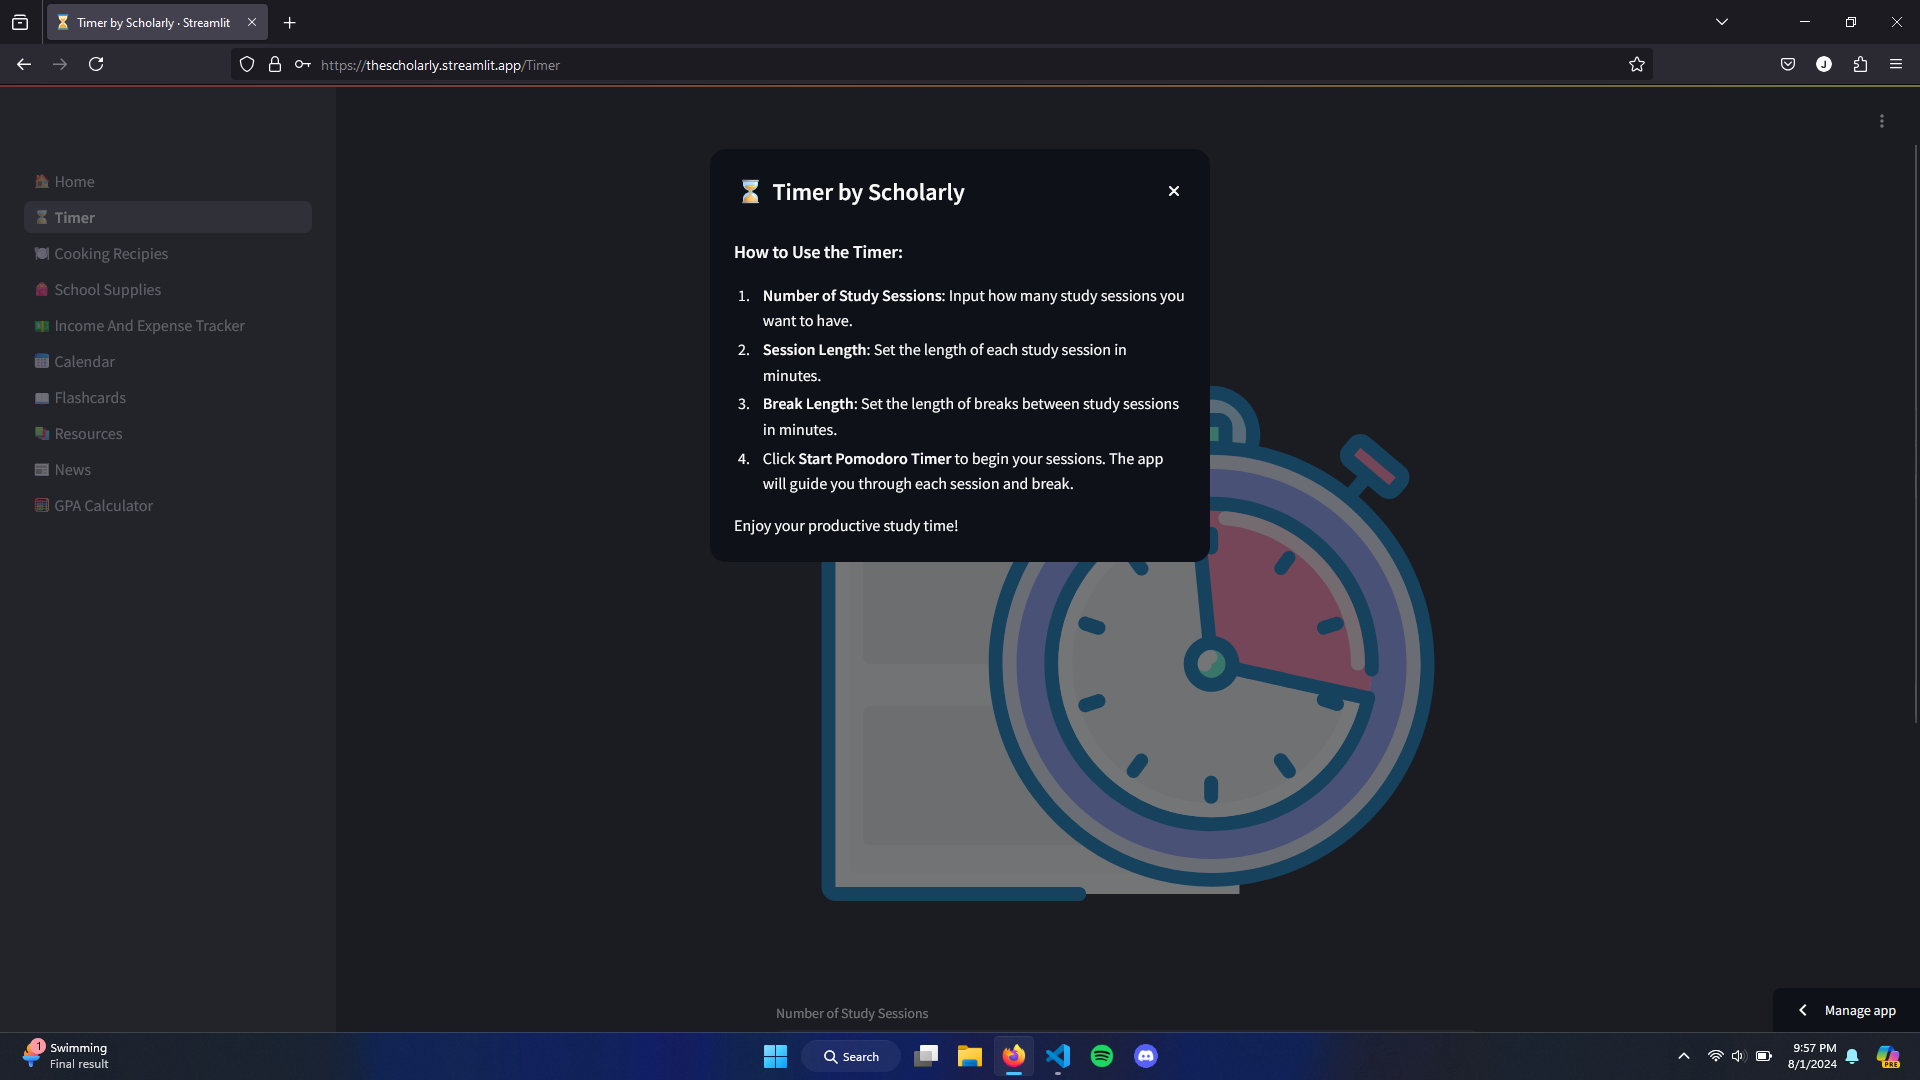This screenshot has height=1080, width=1920.
Task: Expand list all tabs dropdown
Action: pos(1722,22)
